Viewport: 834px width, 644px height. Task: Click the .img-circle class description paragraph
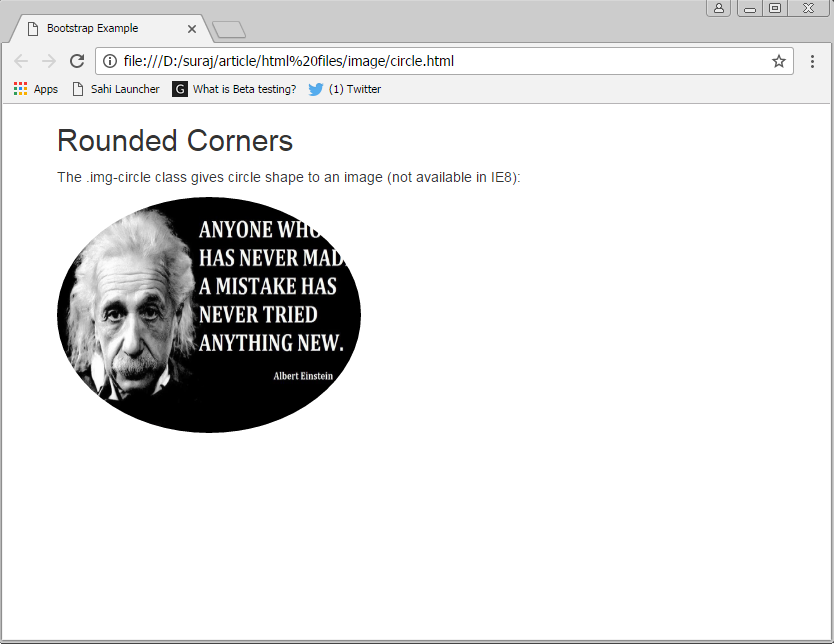(289, 177)
